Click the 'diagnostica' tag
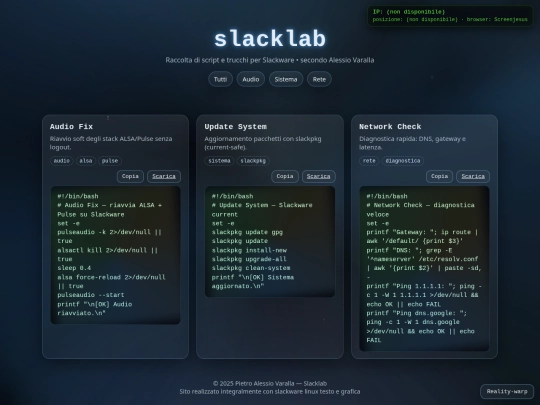Screen dimensions: 540x405 [x=403, y=161]
